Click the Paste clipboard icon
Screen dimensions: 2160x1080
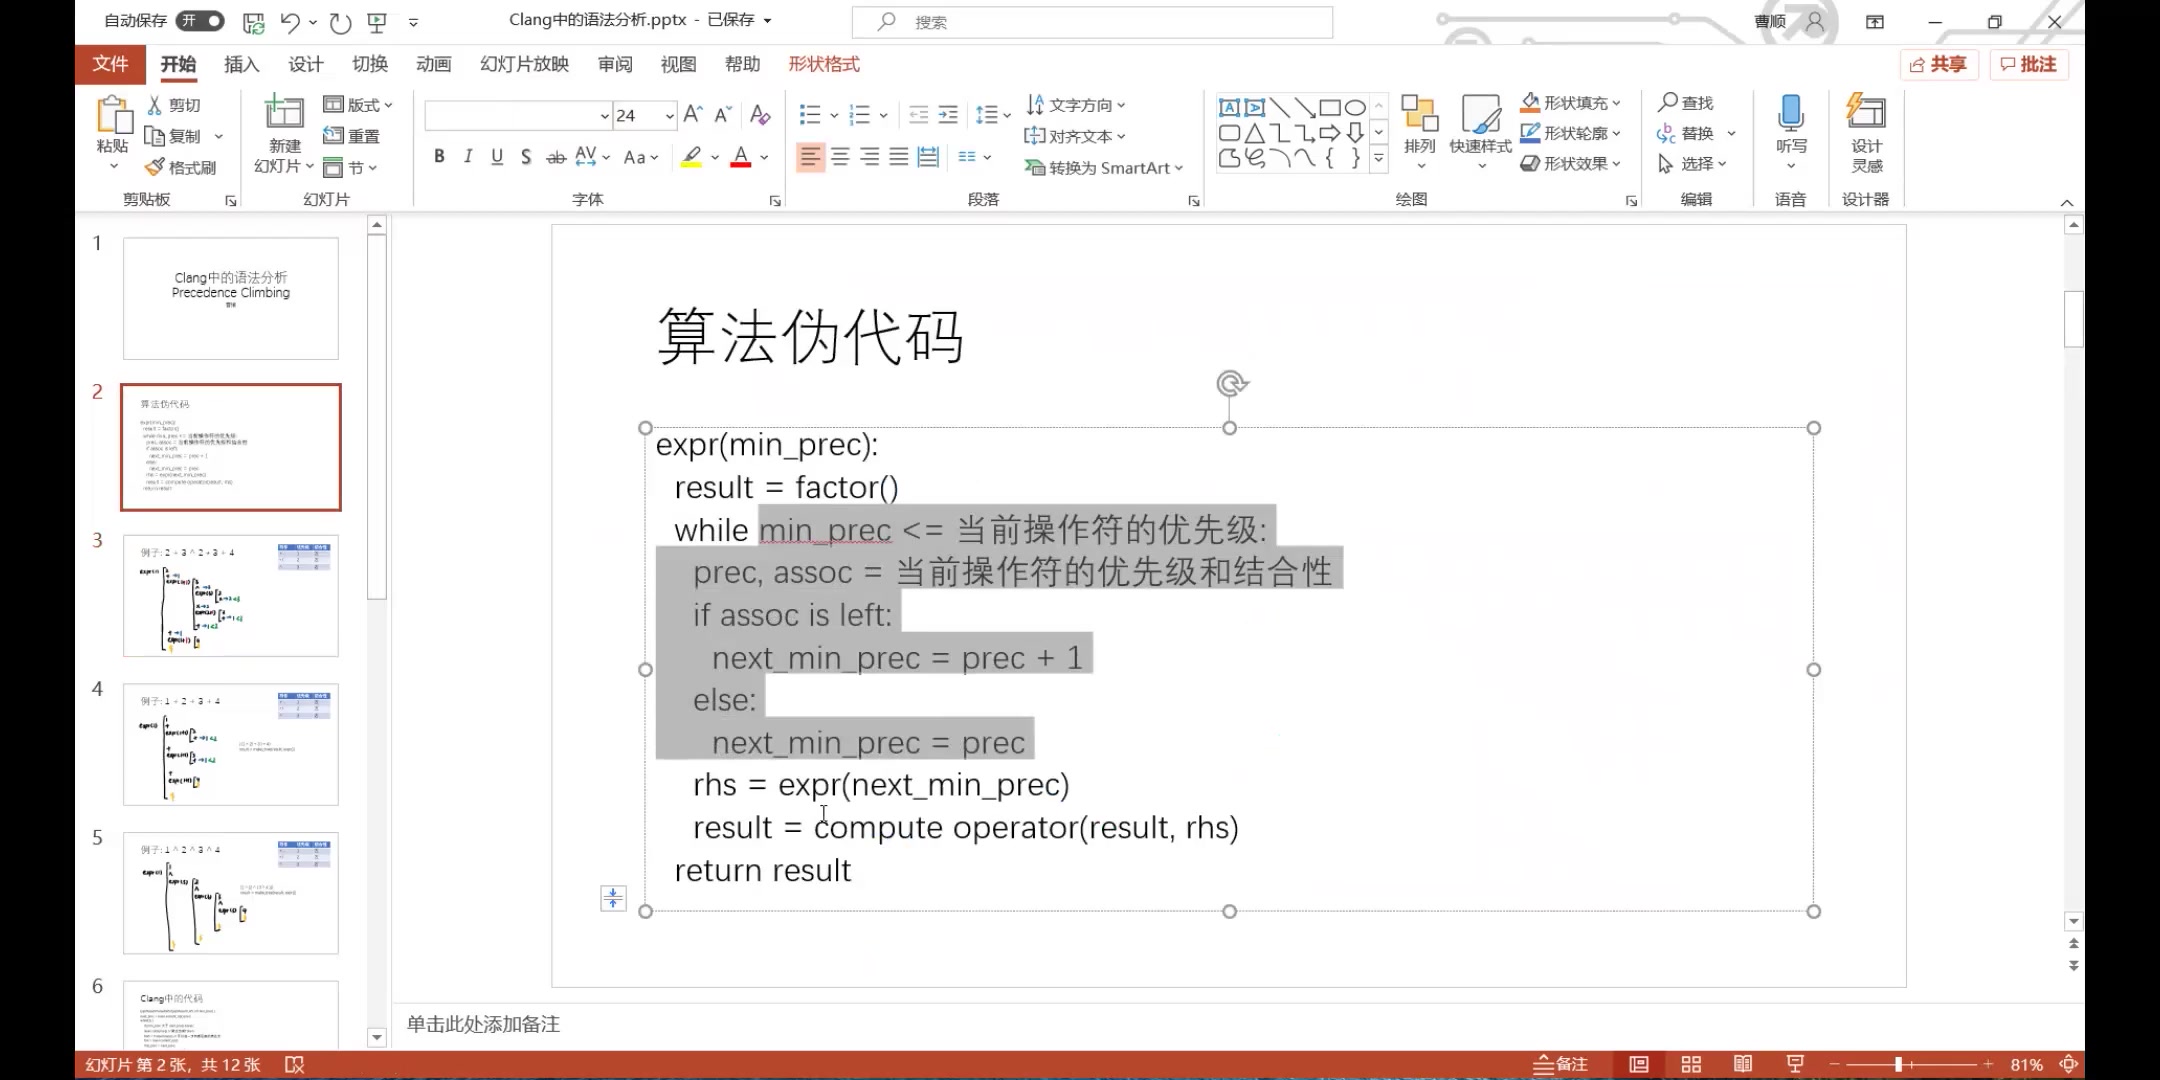(x=113, y=115)
